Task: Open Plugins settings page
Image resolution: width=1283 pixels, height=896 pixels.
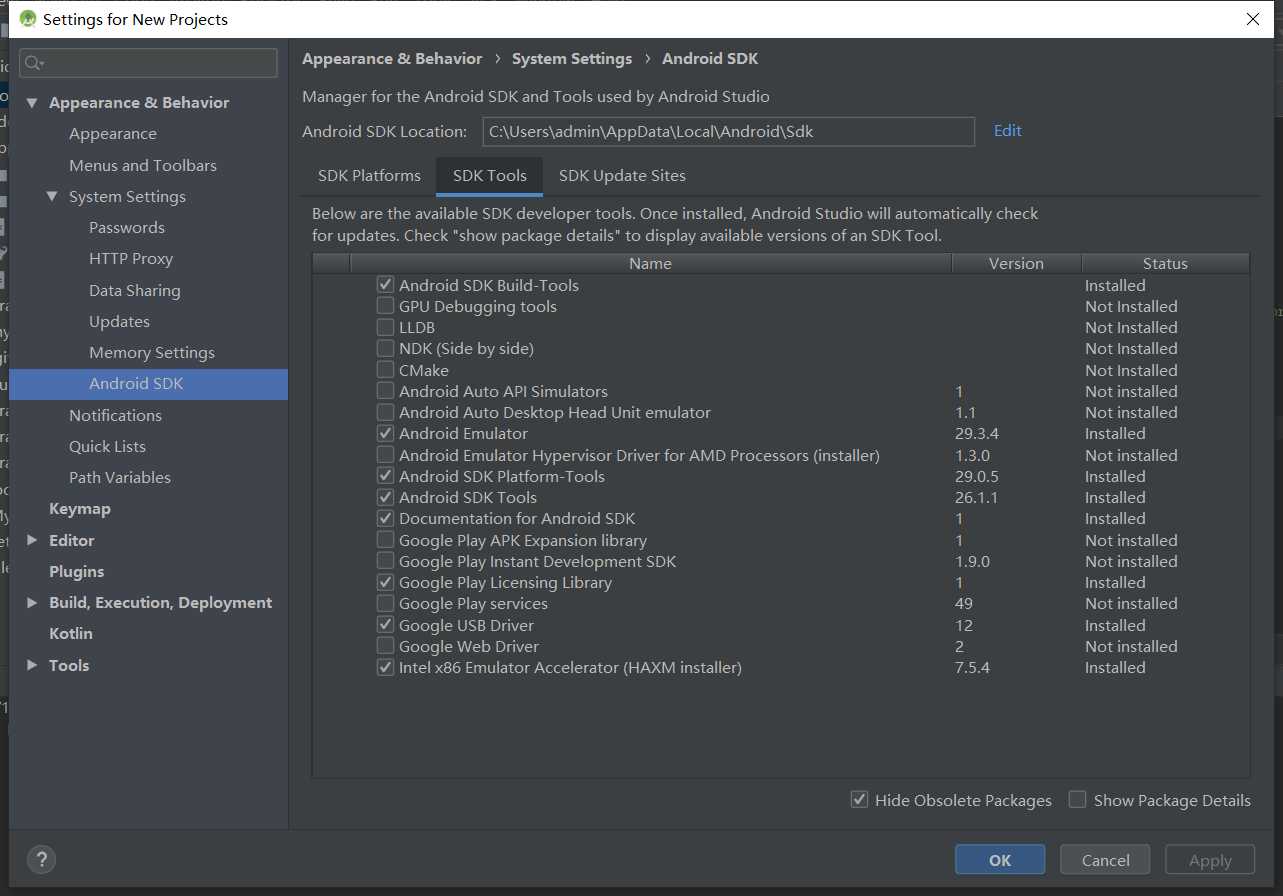Action: 77,571
